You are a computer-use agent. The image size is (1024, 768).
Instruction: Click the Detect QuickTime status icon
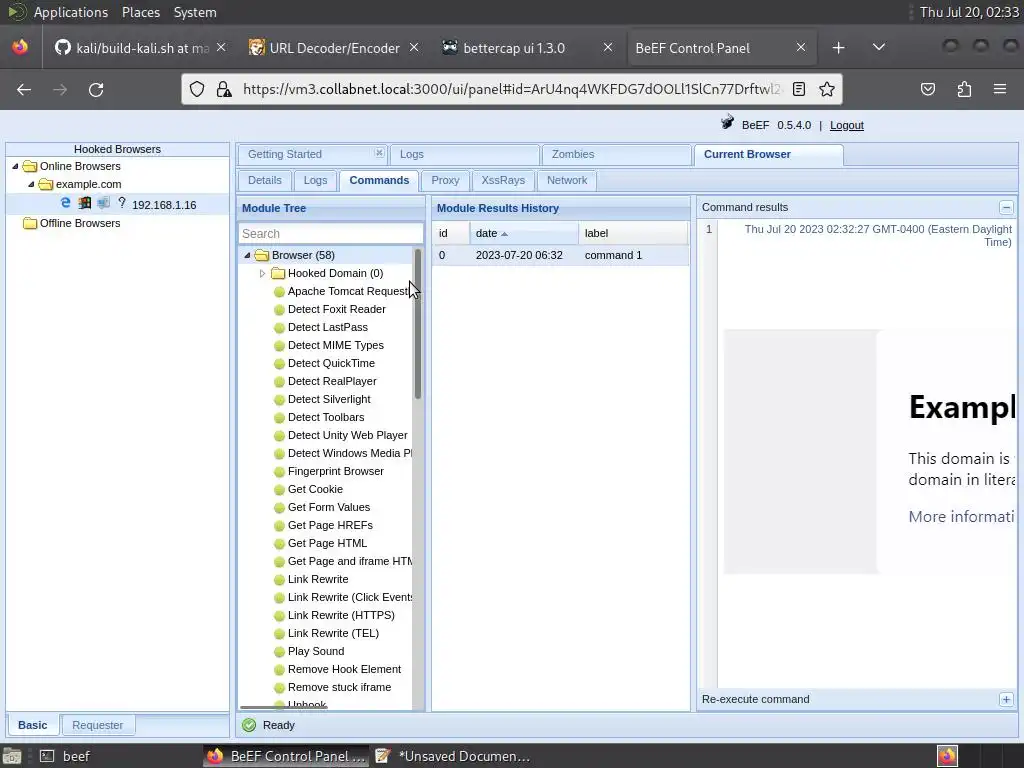279,364
